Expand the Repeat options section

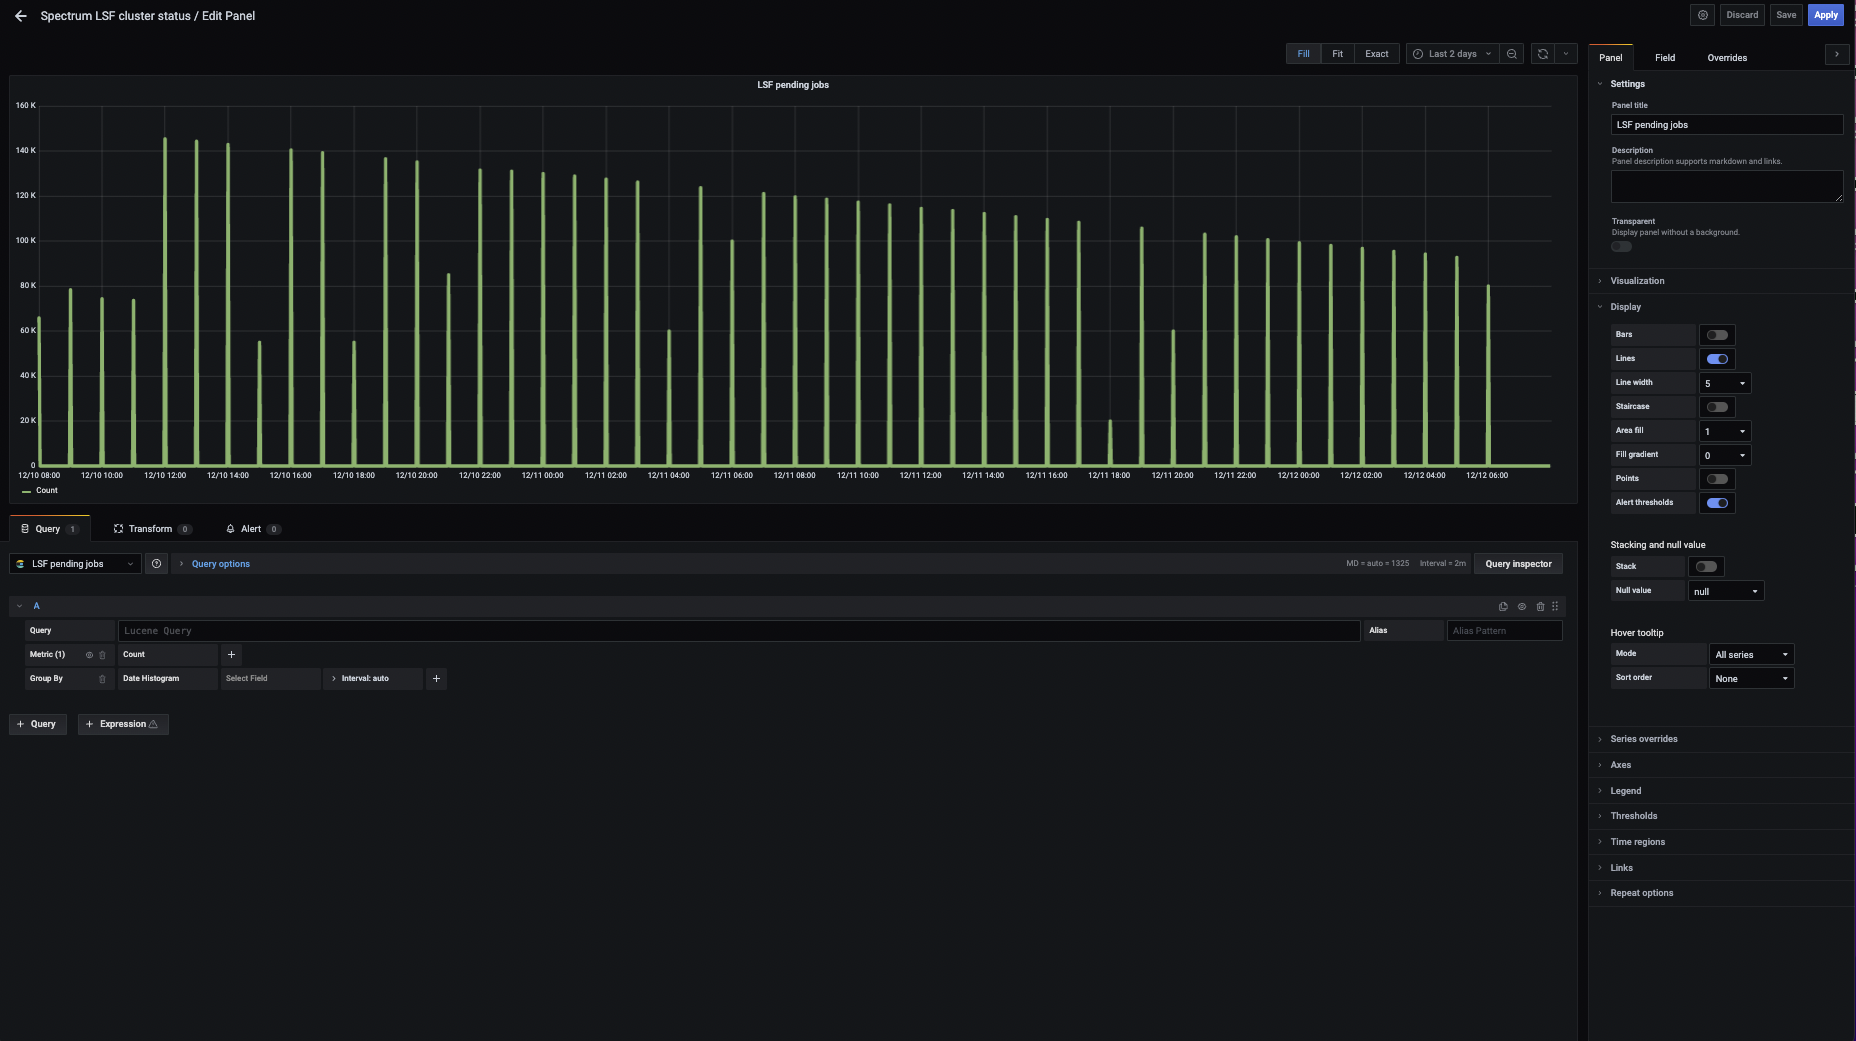coord(1641,893)
